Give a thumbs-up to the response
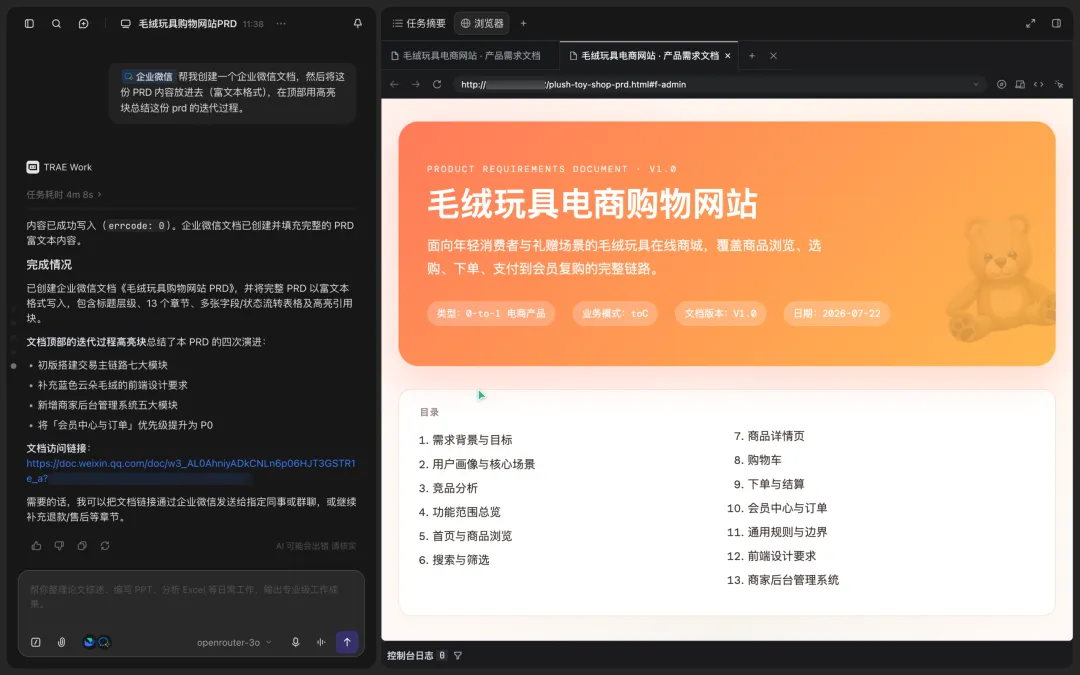This screenshot has width=1080, height=675. point(37,546)
